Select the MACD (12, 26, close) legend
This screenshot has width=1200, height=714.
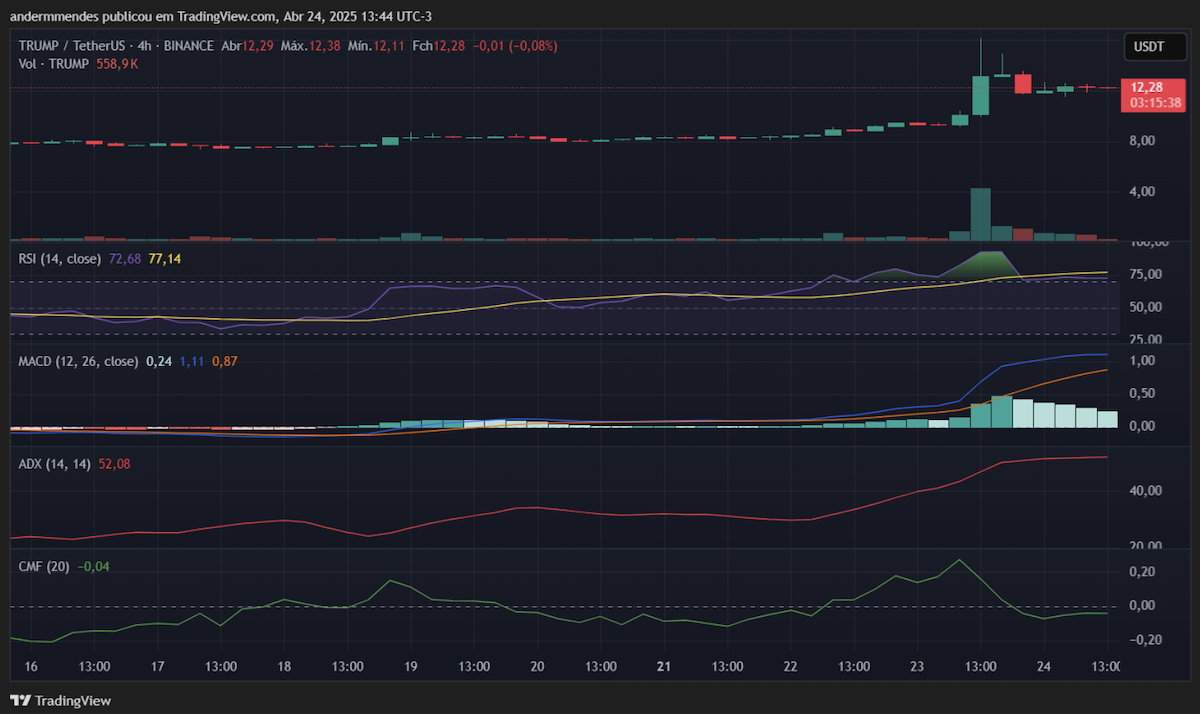(78, 361)
